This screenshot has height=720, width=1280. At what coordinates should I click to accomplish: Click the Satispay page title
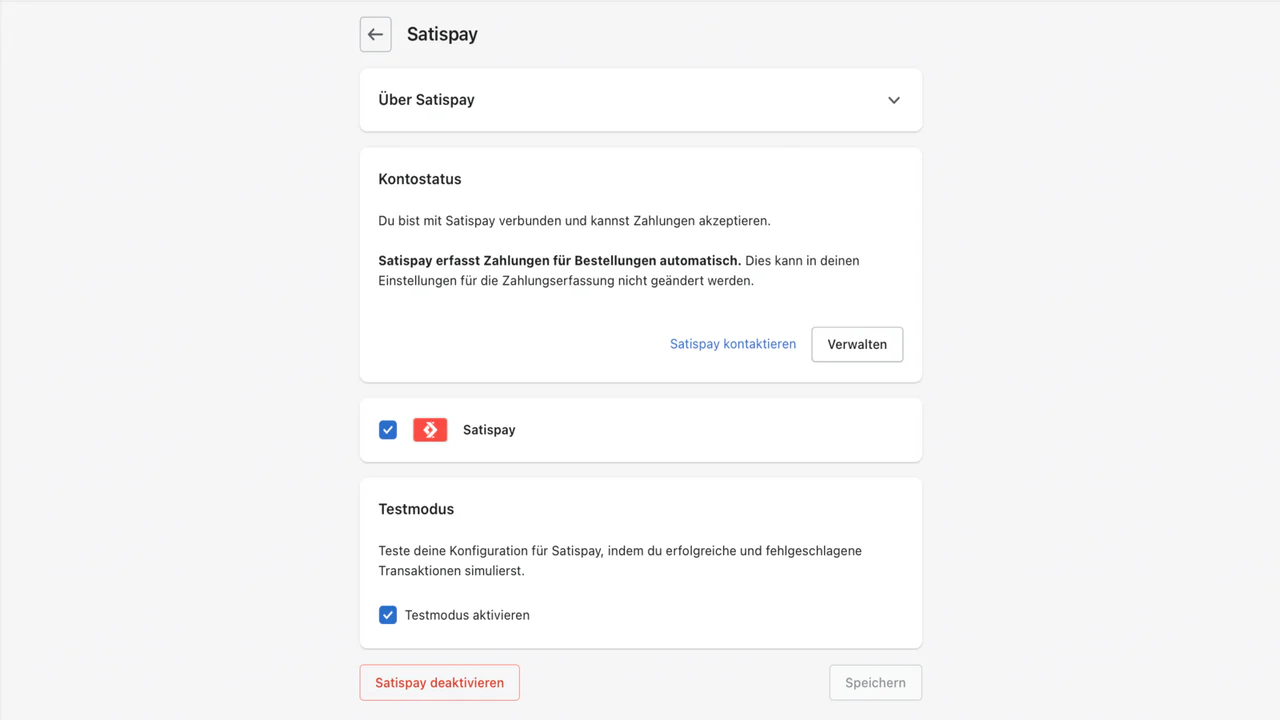442,34
